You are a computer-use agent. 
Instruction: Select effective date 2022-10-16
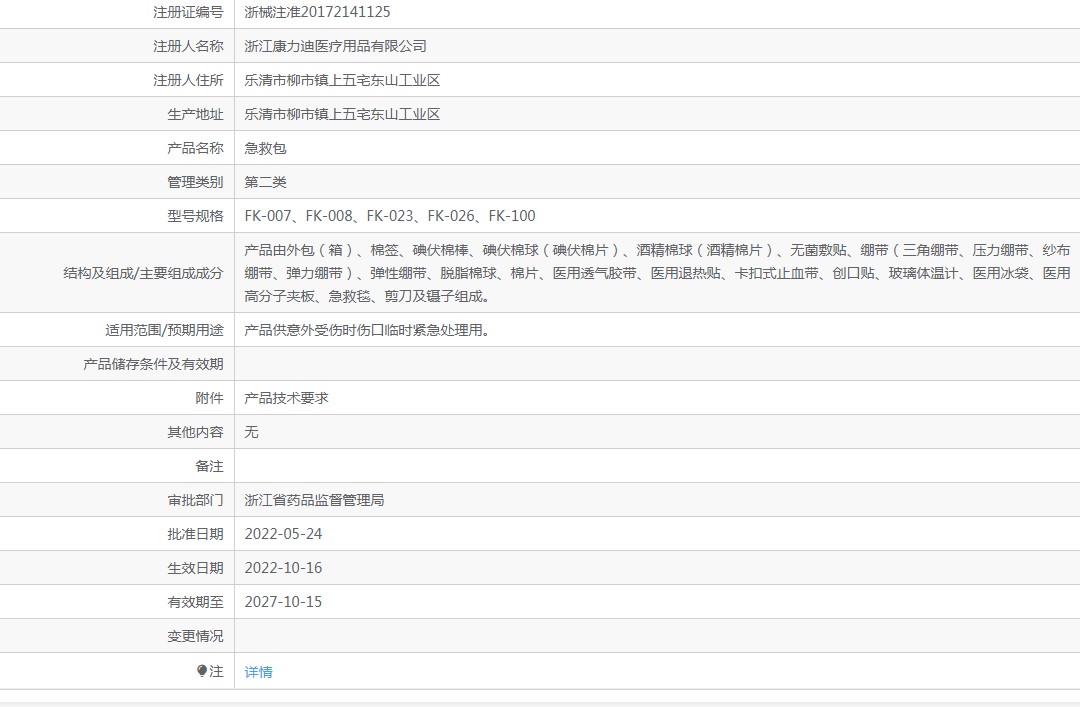283,568
